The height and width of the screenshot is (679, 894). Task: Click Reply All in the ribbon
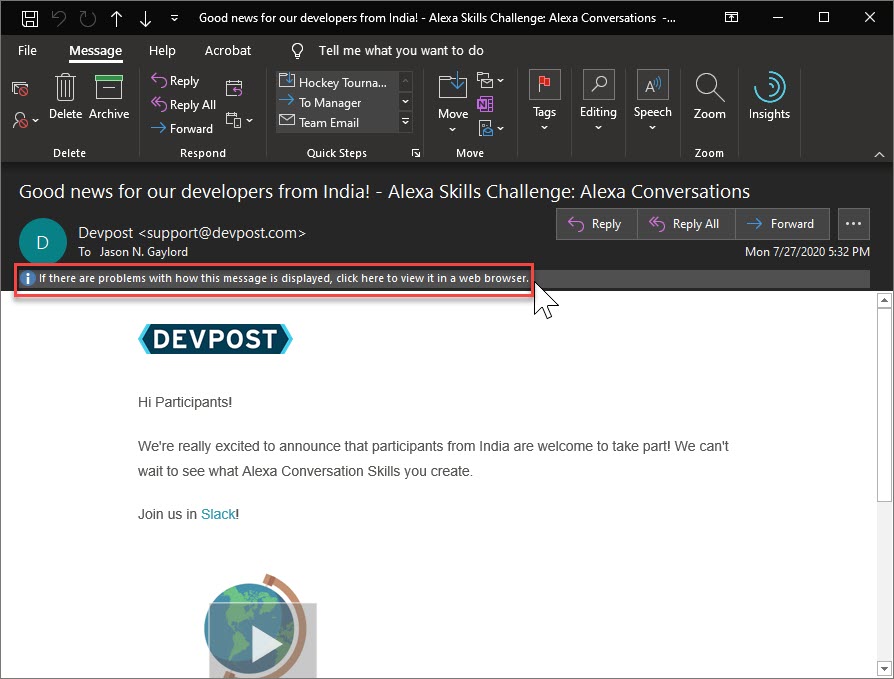coord(183,104)
